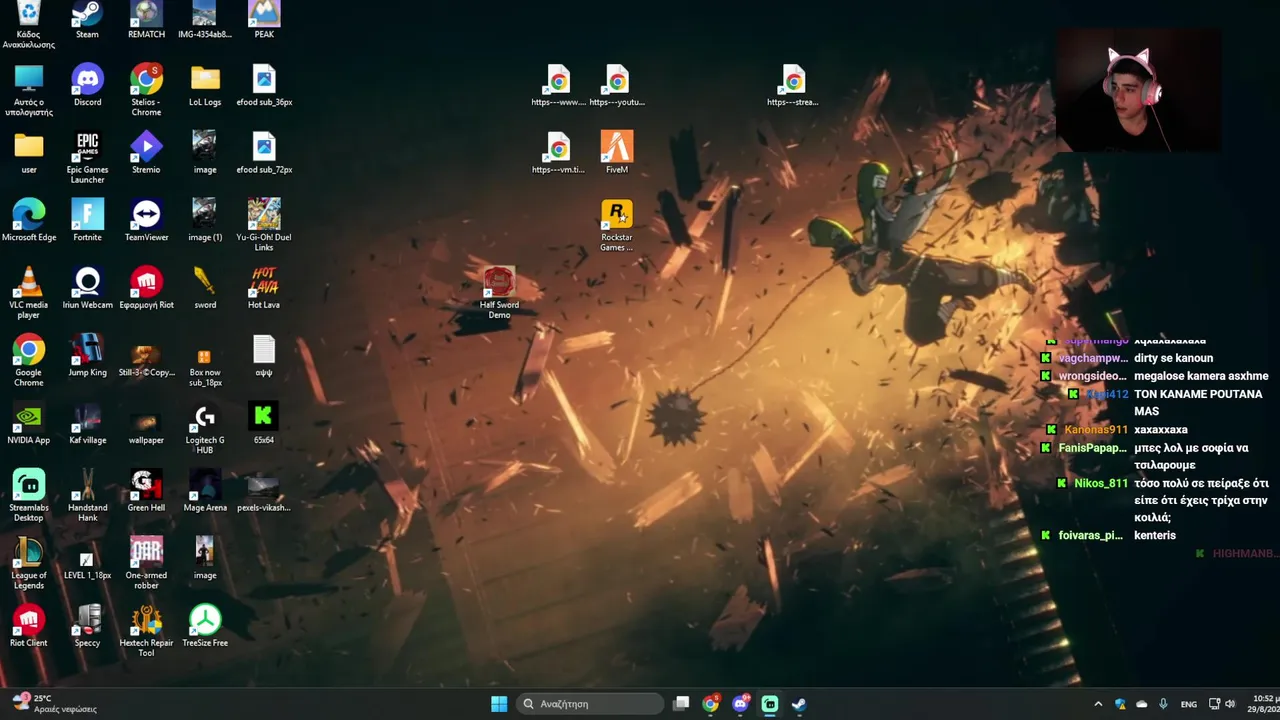Launch the Epic Games Launcher
This screenshot has width=1280, height=720.
coord(87,157)
